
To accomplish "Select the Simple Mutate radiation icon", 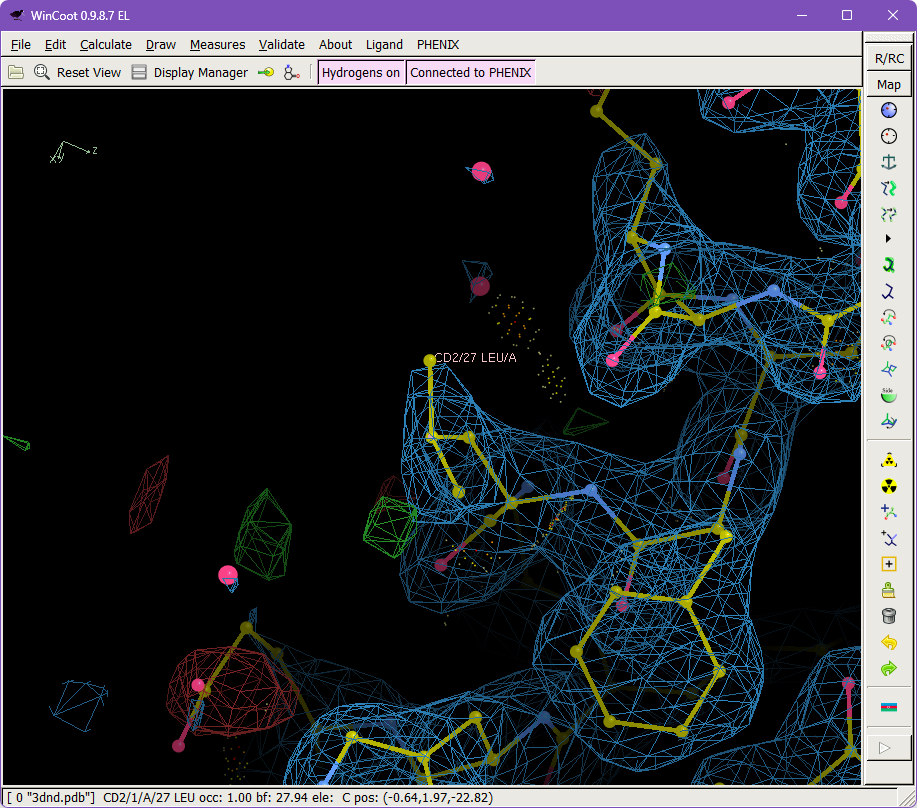I will pyautogui.click(x=888, y=487).
